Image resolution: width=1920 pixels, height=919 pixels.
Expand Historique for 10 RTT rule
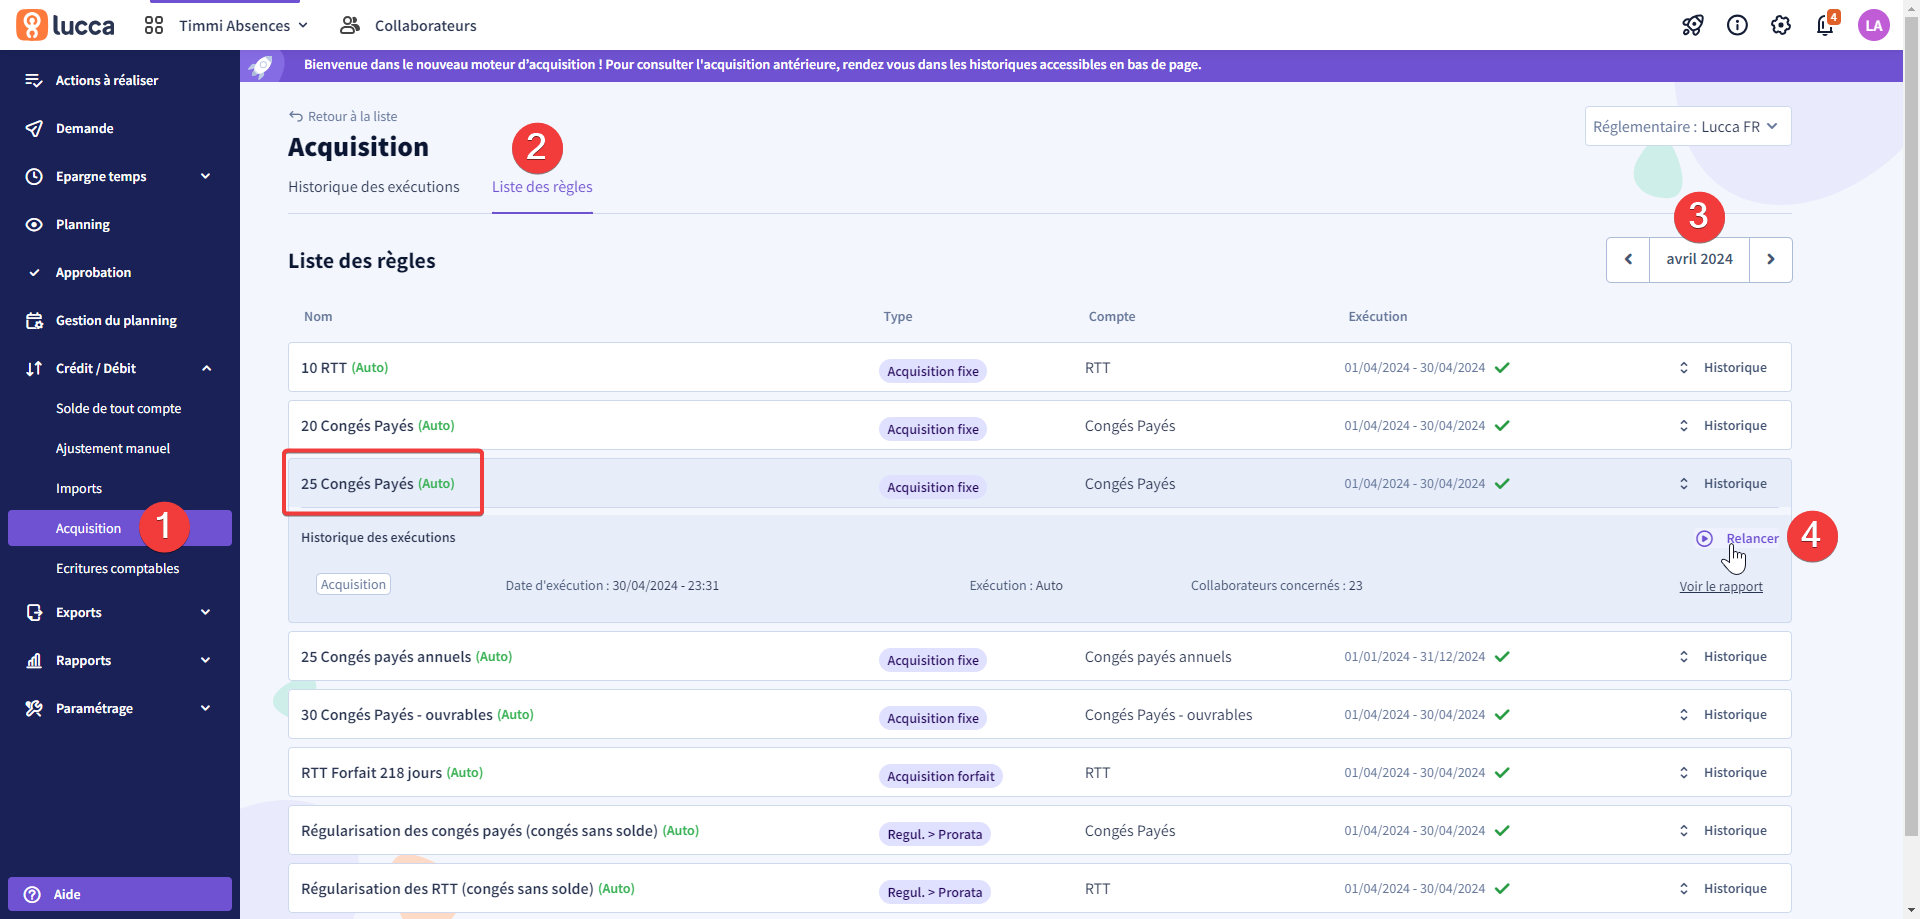1723,367
